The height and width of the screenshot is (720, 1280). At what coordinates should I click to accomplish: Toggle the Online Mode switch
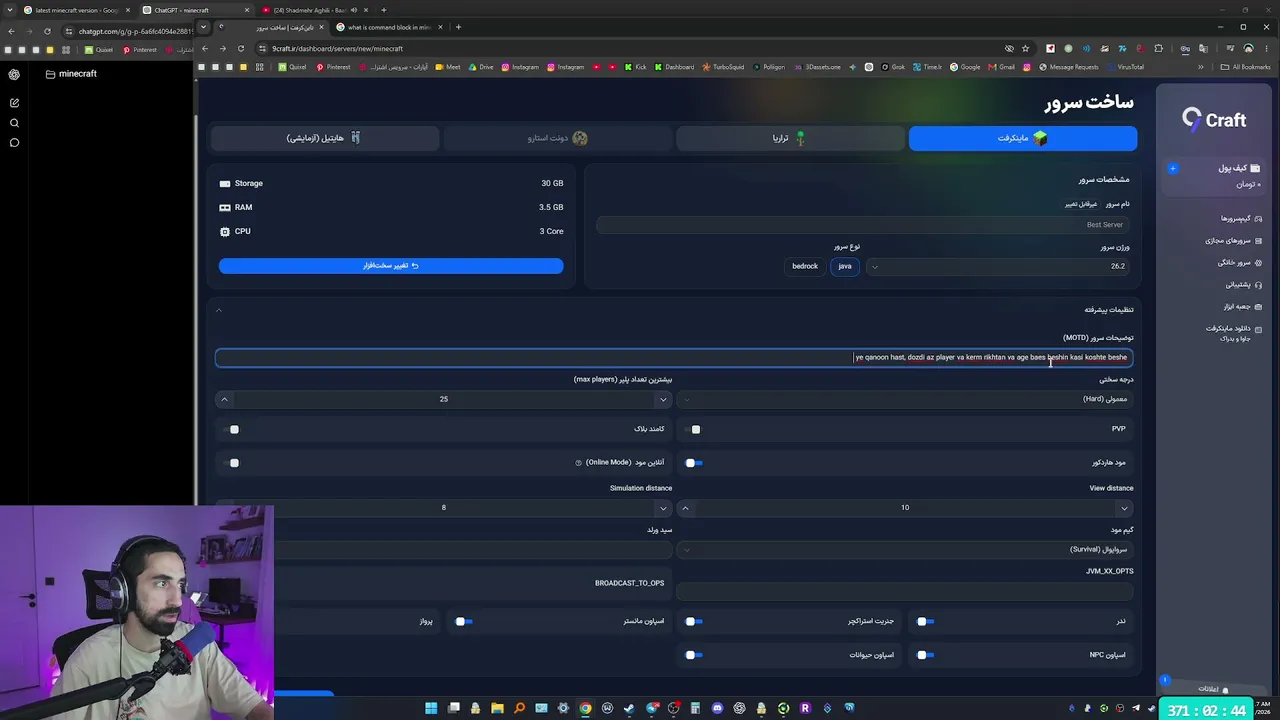[232, 463]
